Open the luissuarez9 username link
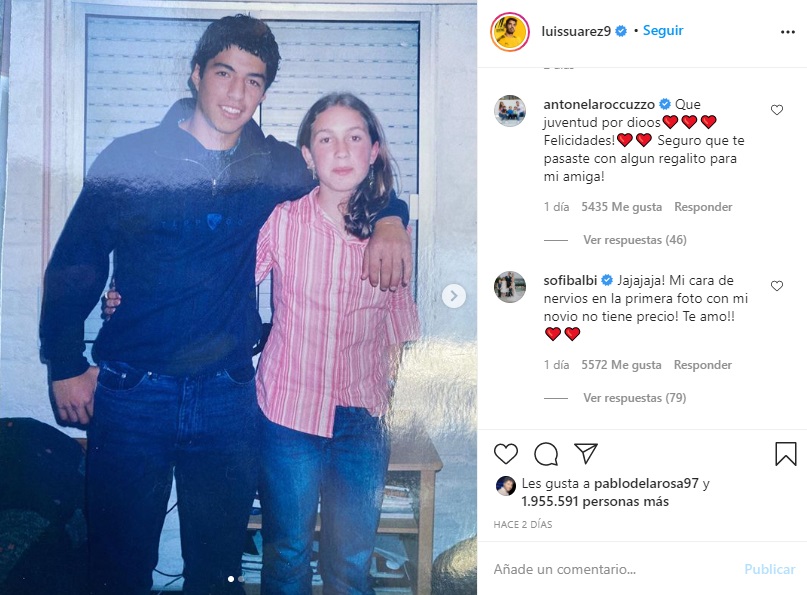Image resolution: width=807 pixels, height=595 pixels. coord(576,31)
